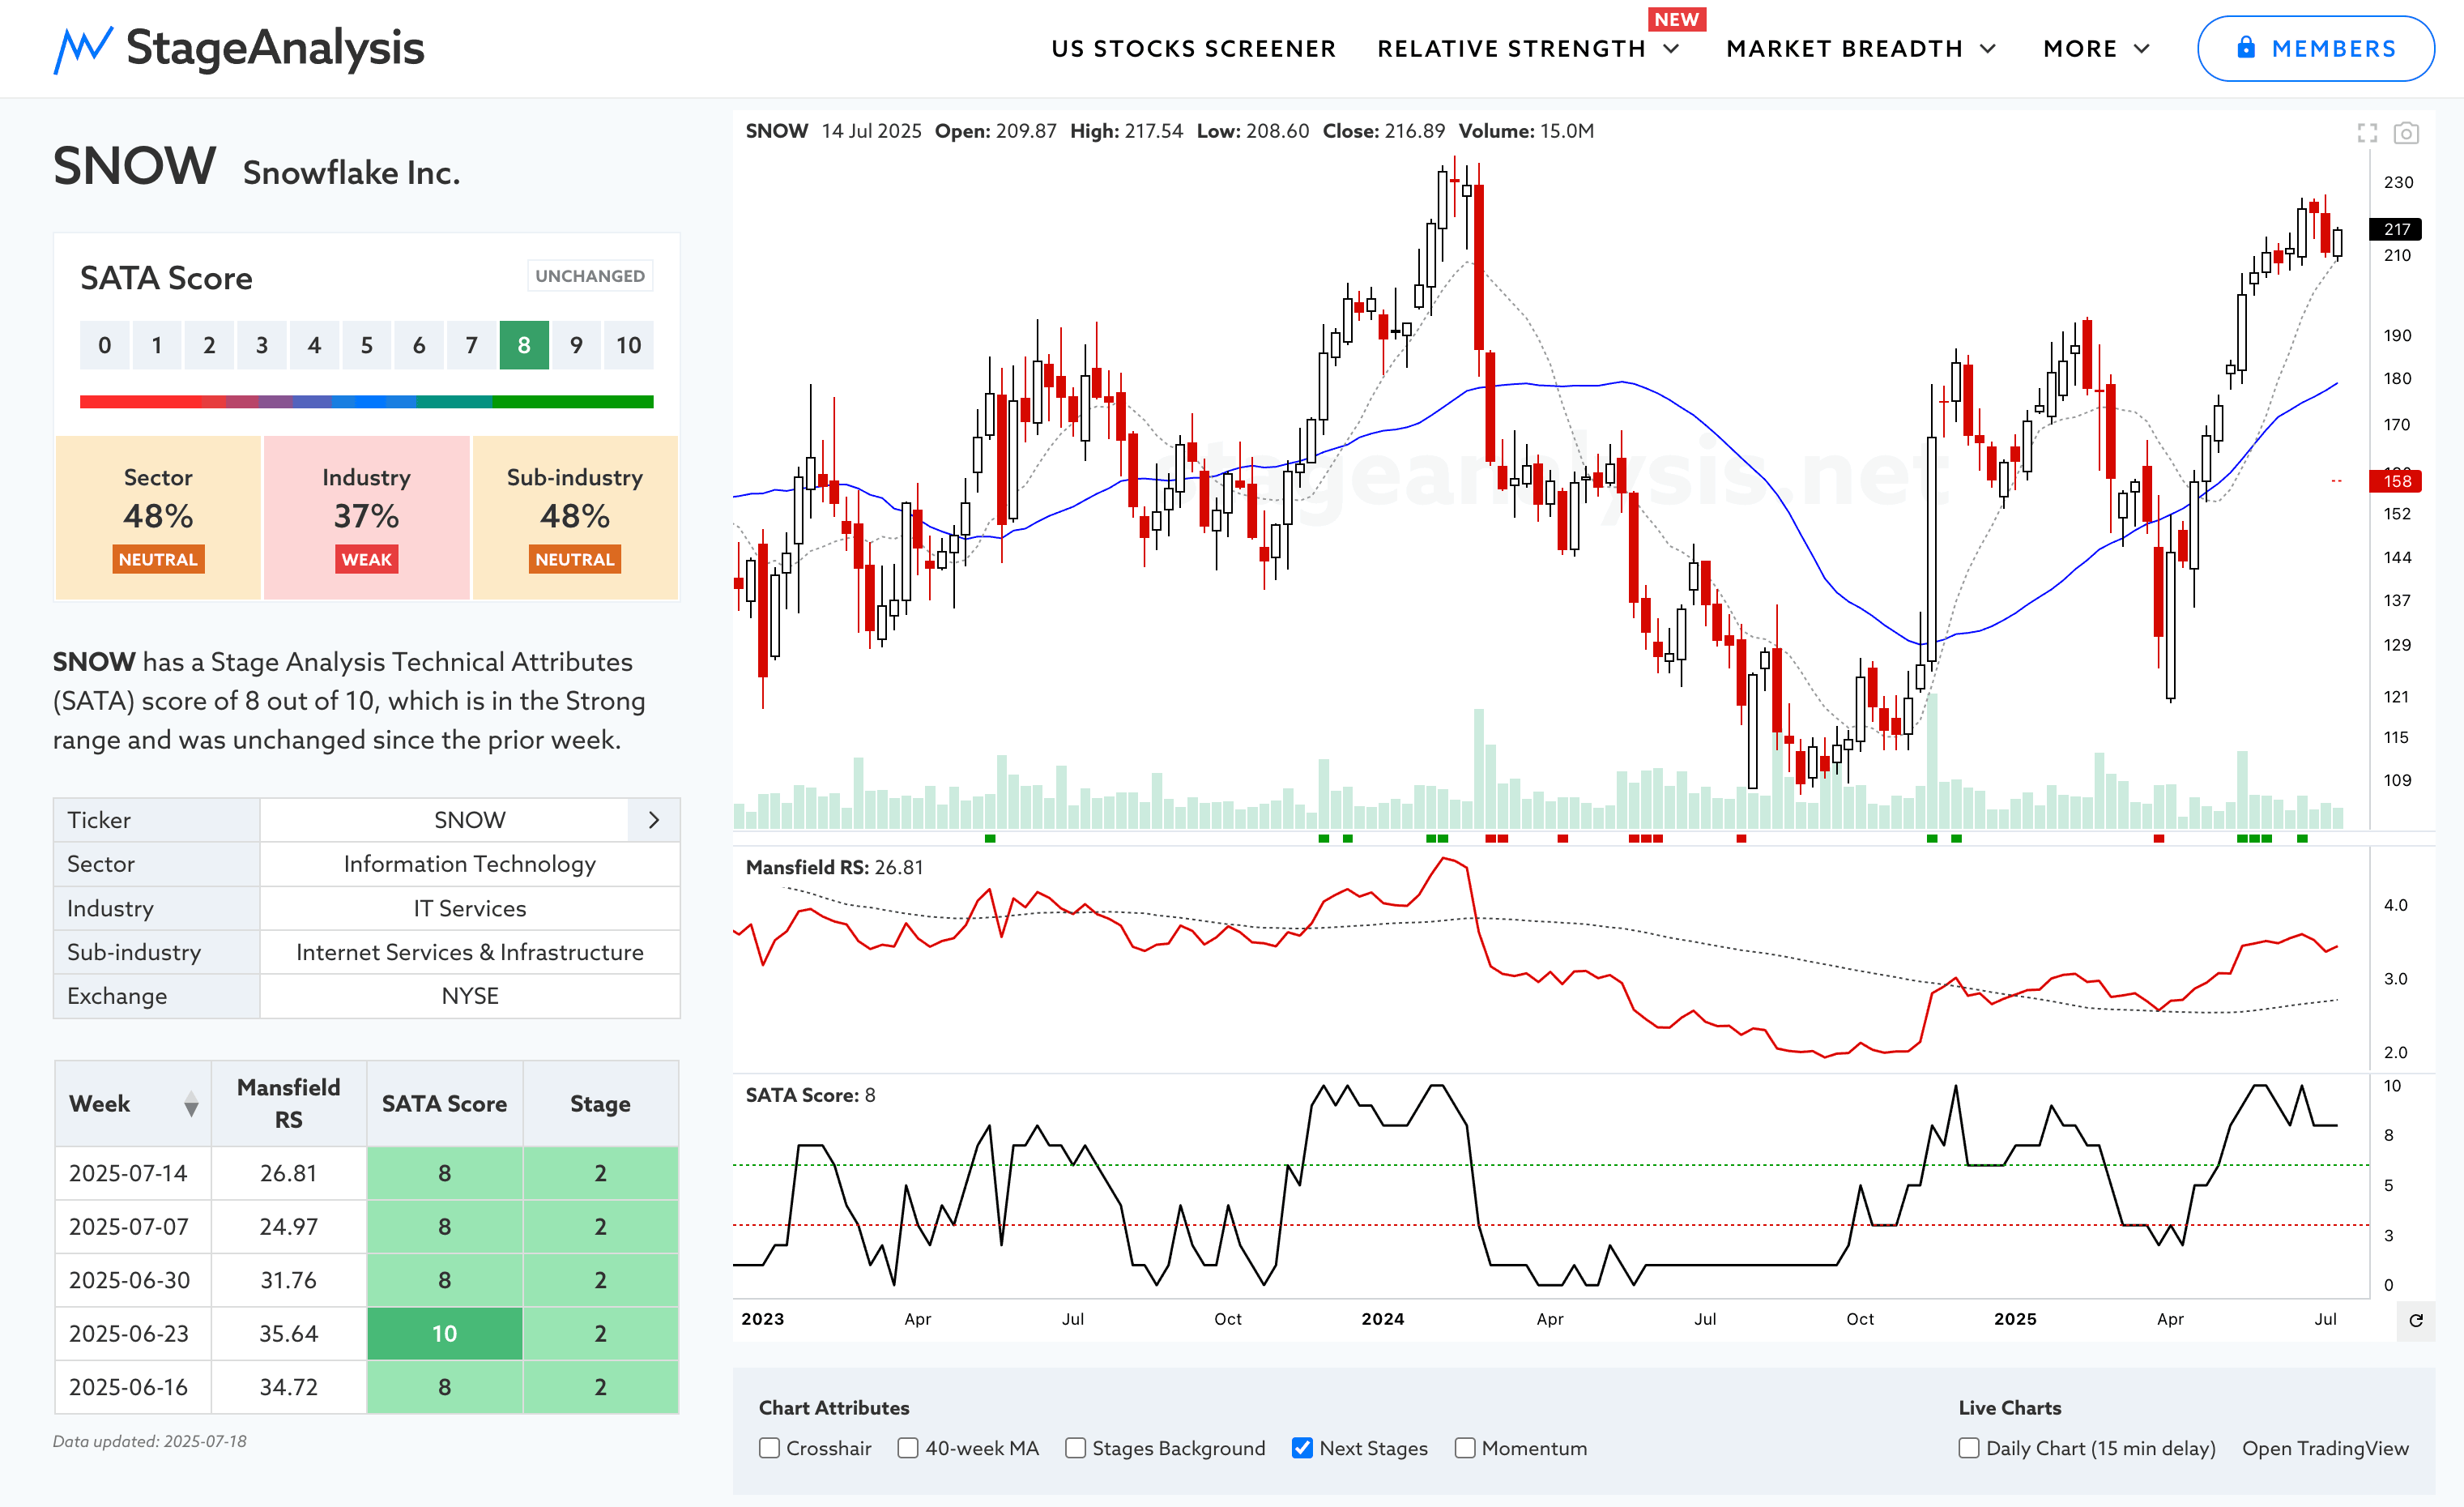Select the week 2025-06-30 cell
The height and width of the screenshot is (1507, 2464).
(133, 1280)
